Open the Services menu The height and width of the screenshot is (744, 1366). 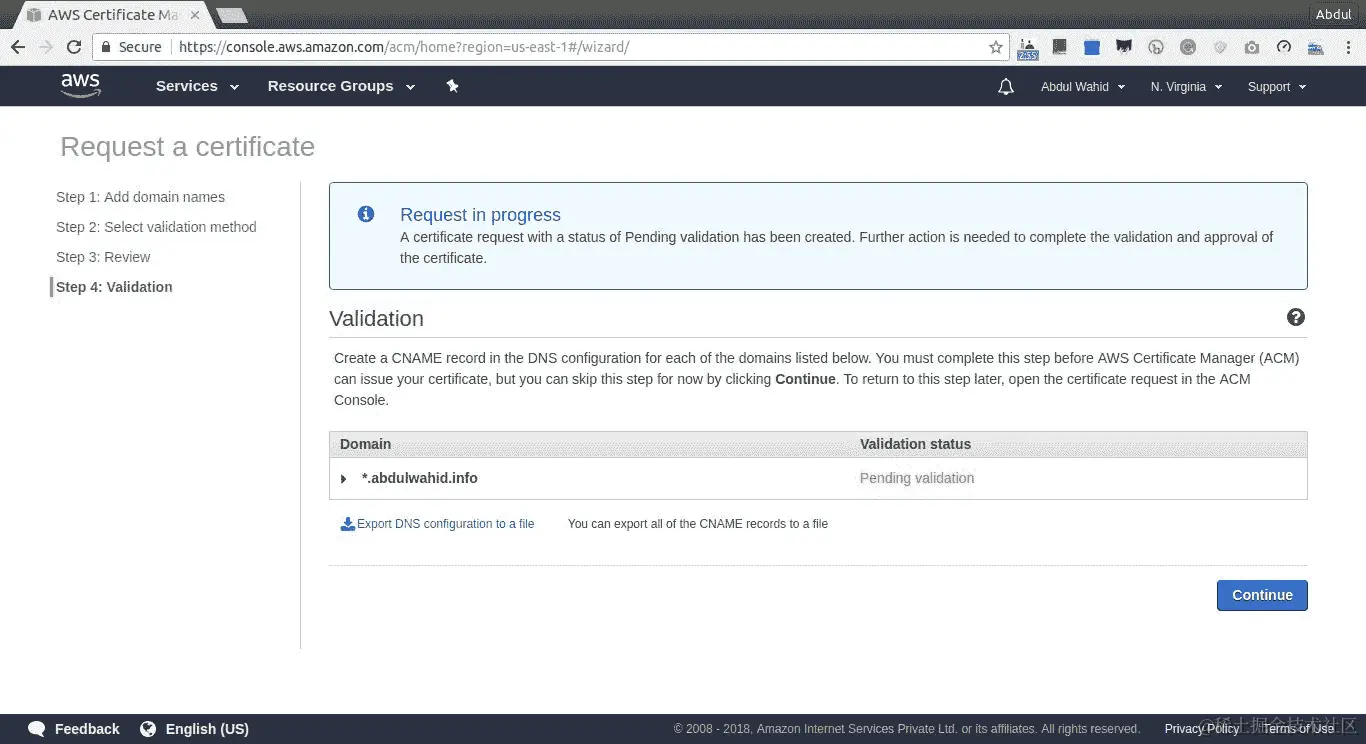click(x=197, y=86)
